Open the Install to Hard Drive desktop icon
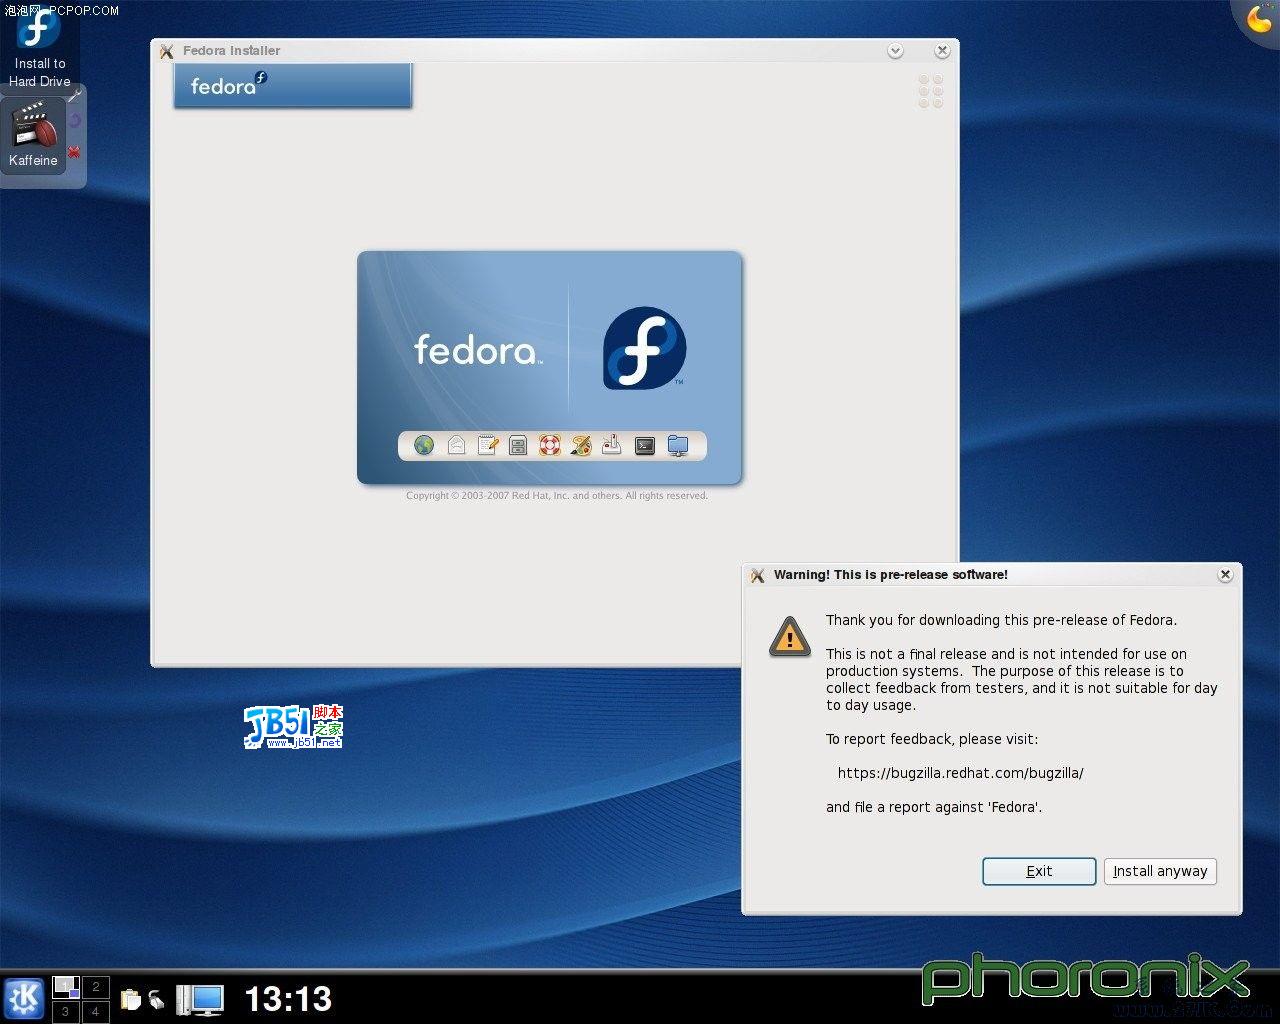Viewport: 1280px width, 1024px height. 39,45
